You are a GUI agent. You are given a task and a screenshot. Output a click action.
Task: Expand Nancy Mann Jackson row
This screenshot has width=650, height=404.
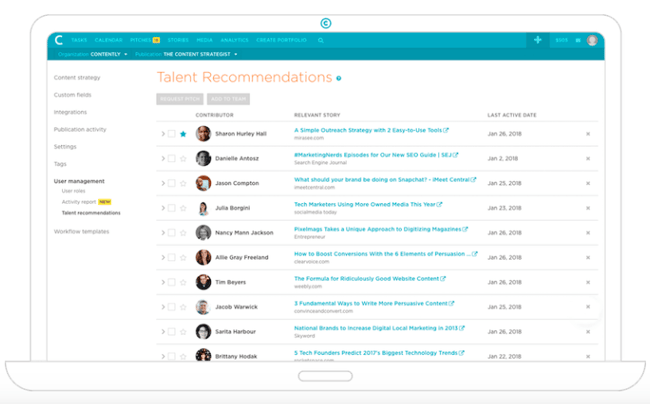coord(163,233)
